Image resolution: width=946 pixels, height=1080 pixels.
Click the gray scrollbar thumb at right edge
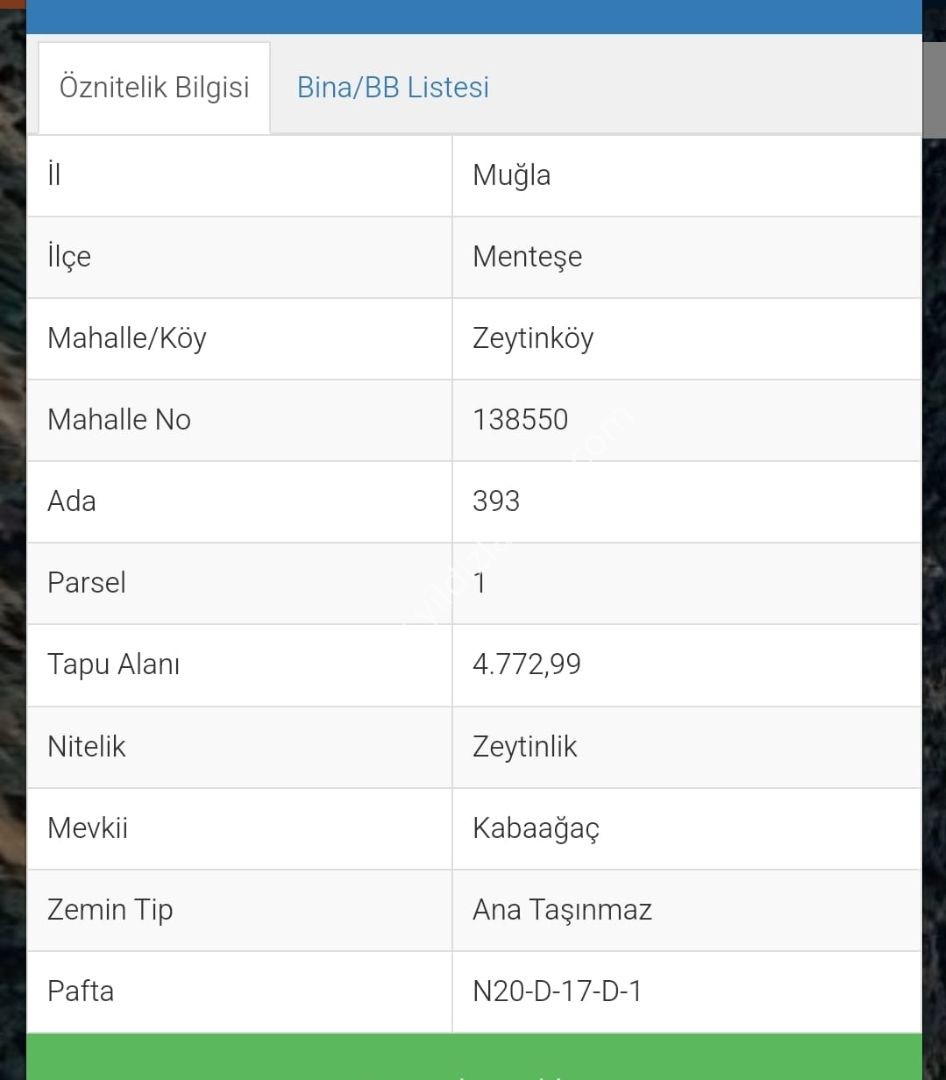[934, 90]
